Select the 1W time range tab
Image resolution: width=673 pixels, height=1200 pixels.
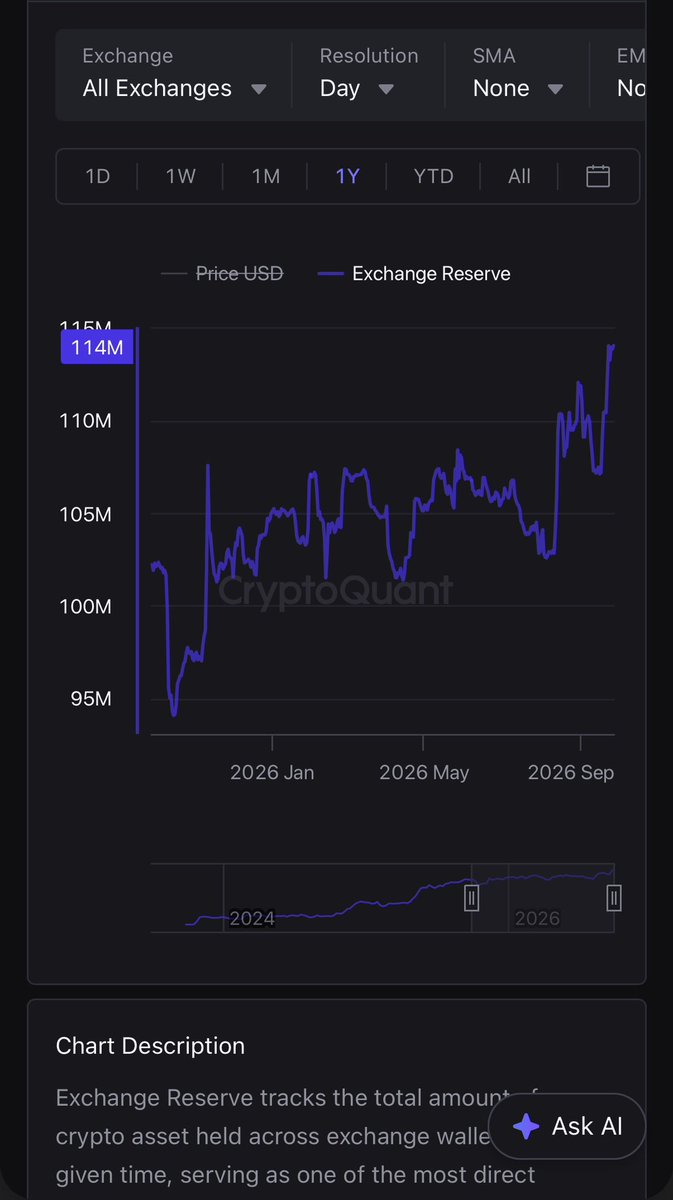click(x=181, y=177)
